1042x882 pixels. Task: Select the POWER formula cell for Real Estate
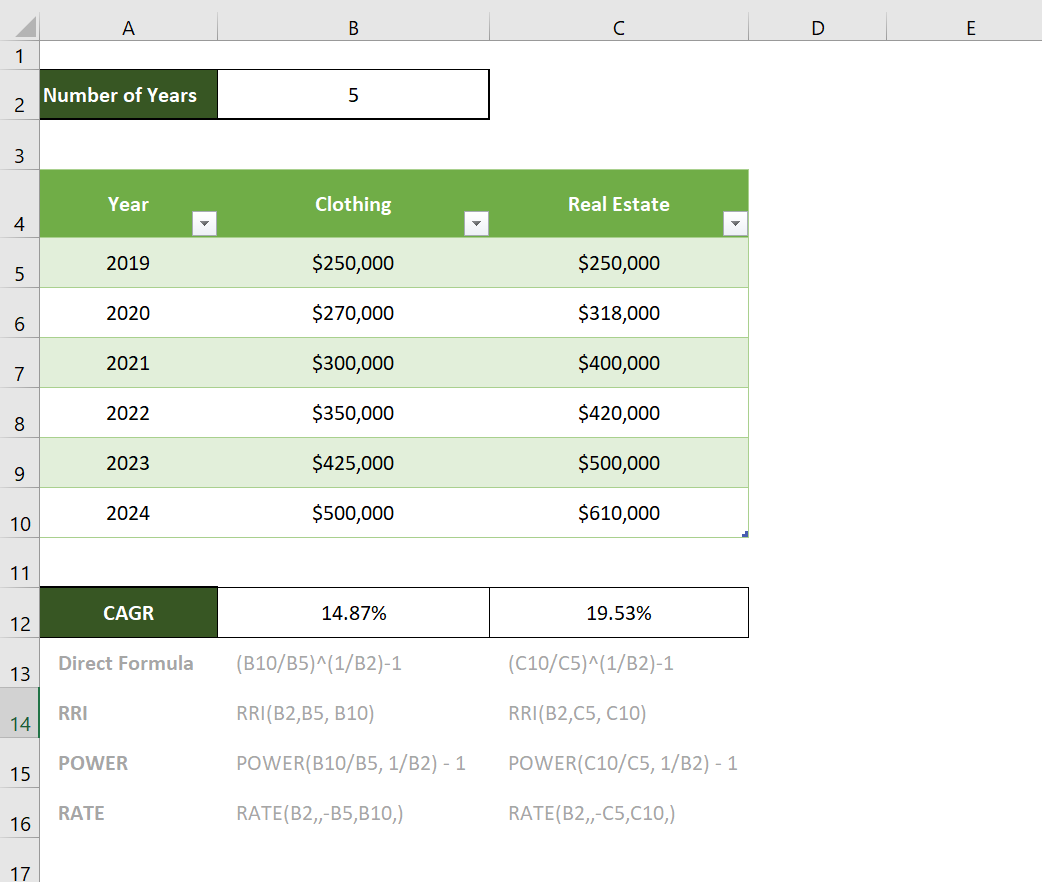point(618,763)
